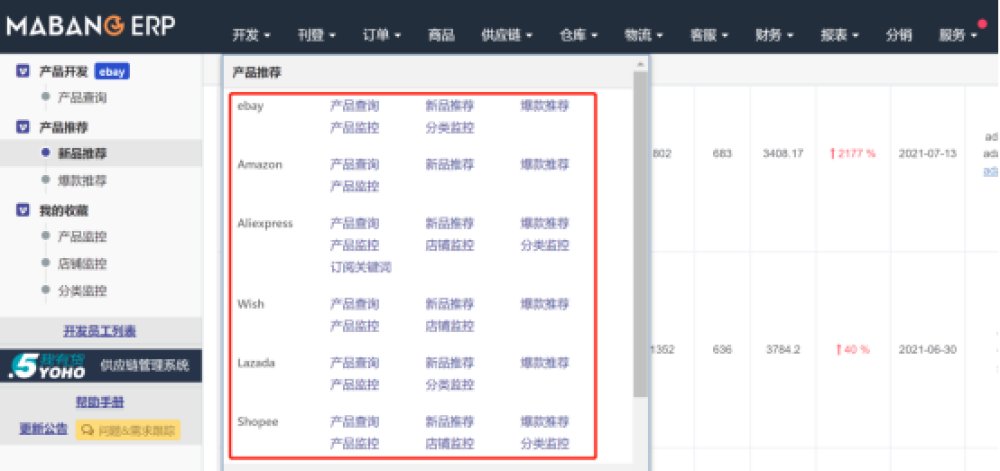Expand the 供应链 top menu
The image size is (1000, 471).
(507, 36)
